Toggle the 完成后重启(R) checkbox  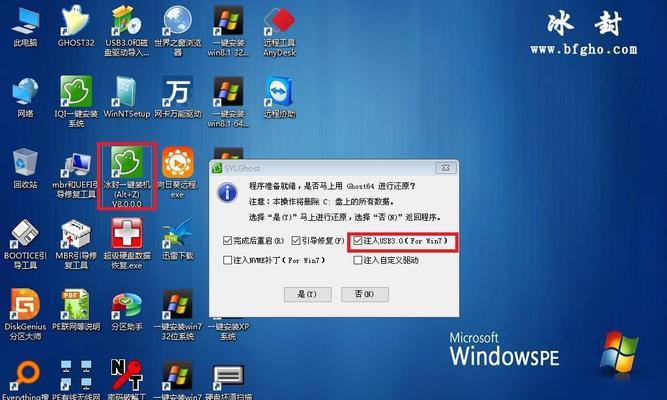(228, 241)
